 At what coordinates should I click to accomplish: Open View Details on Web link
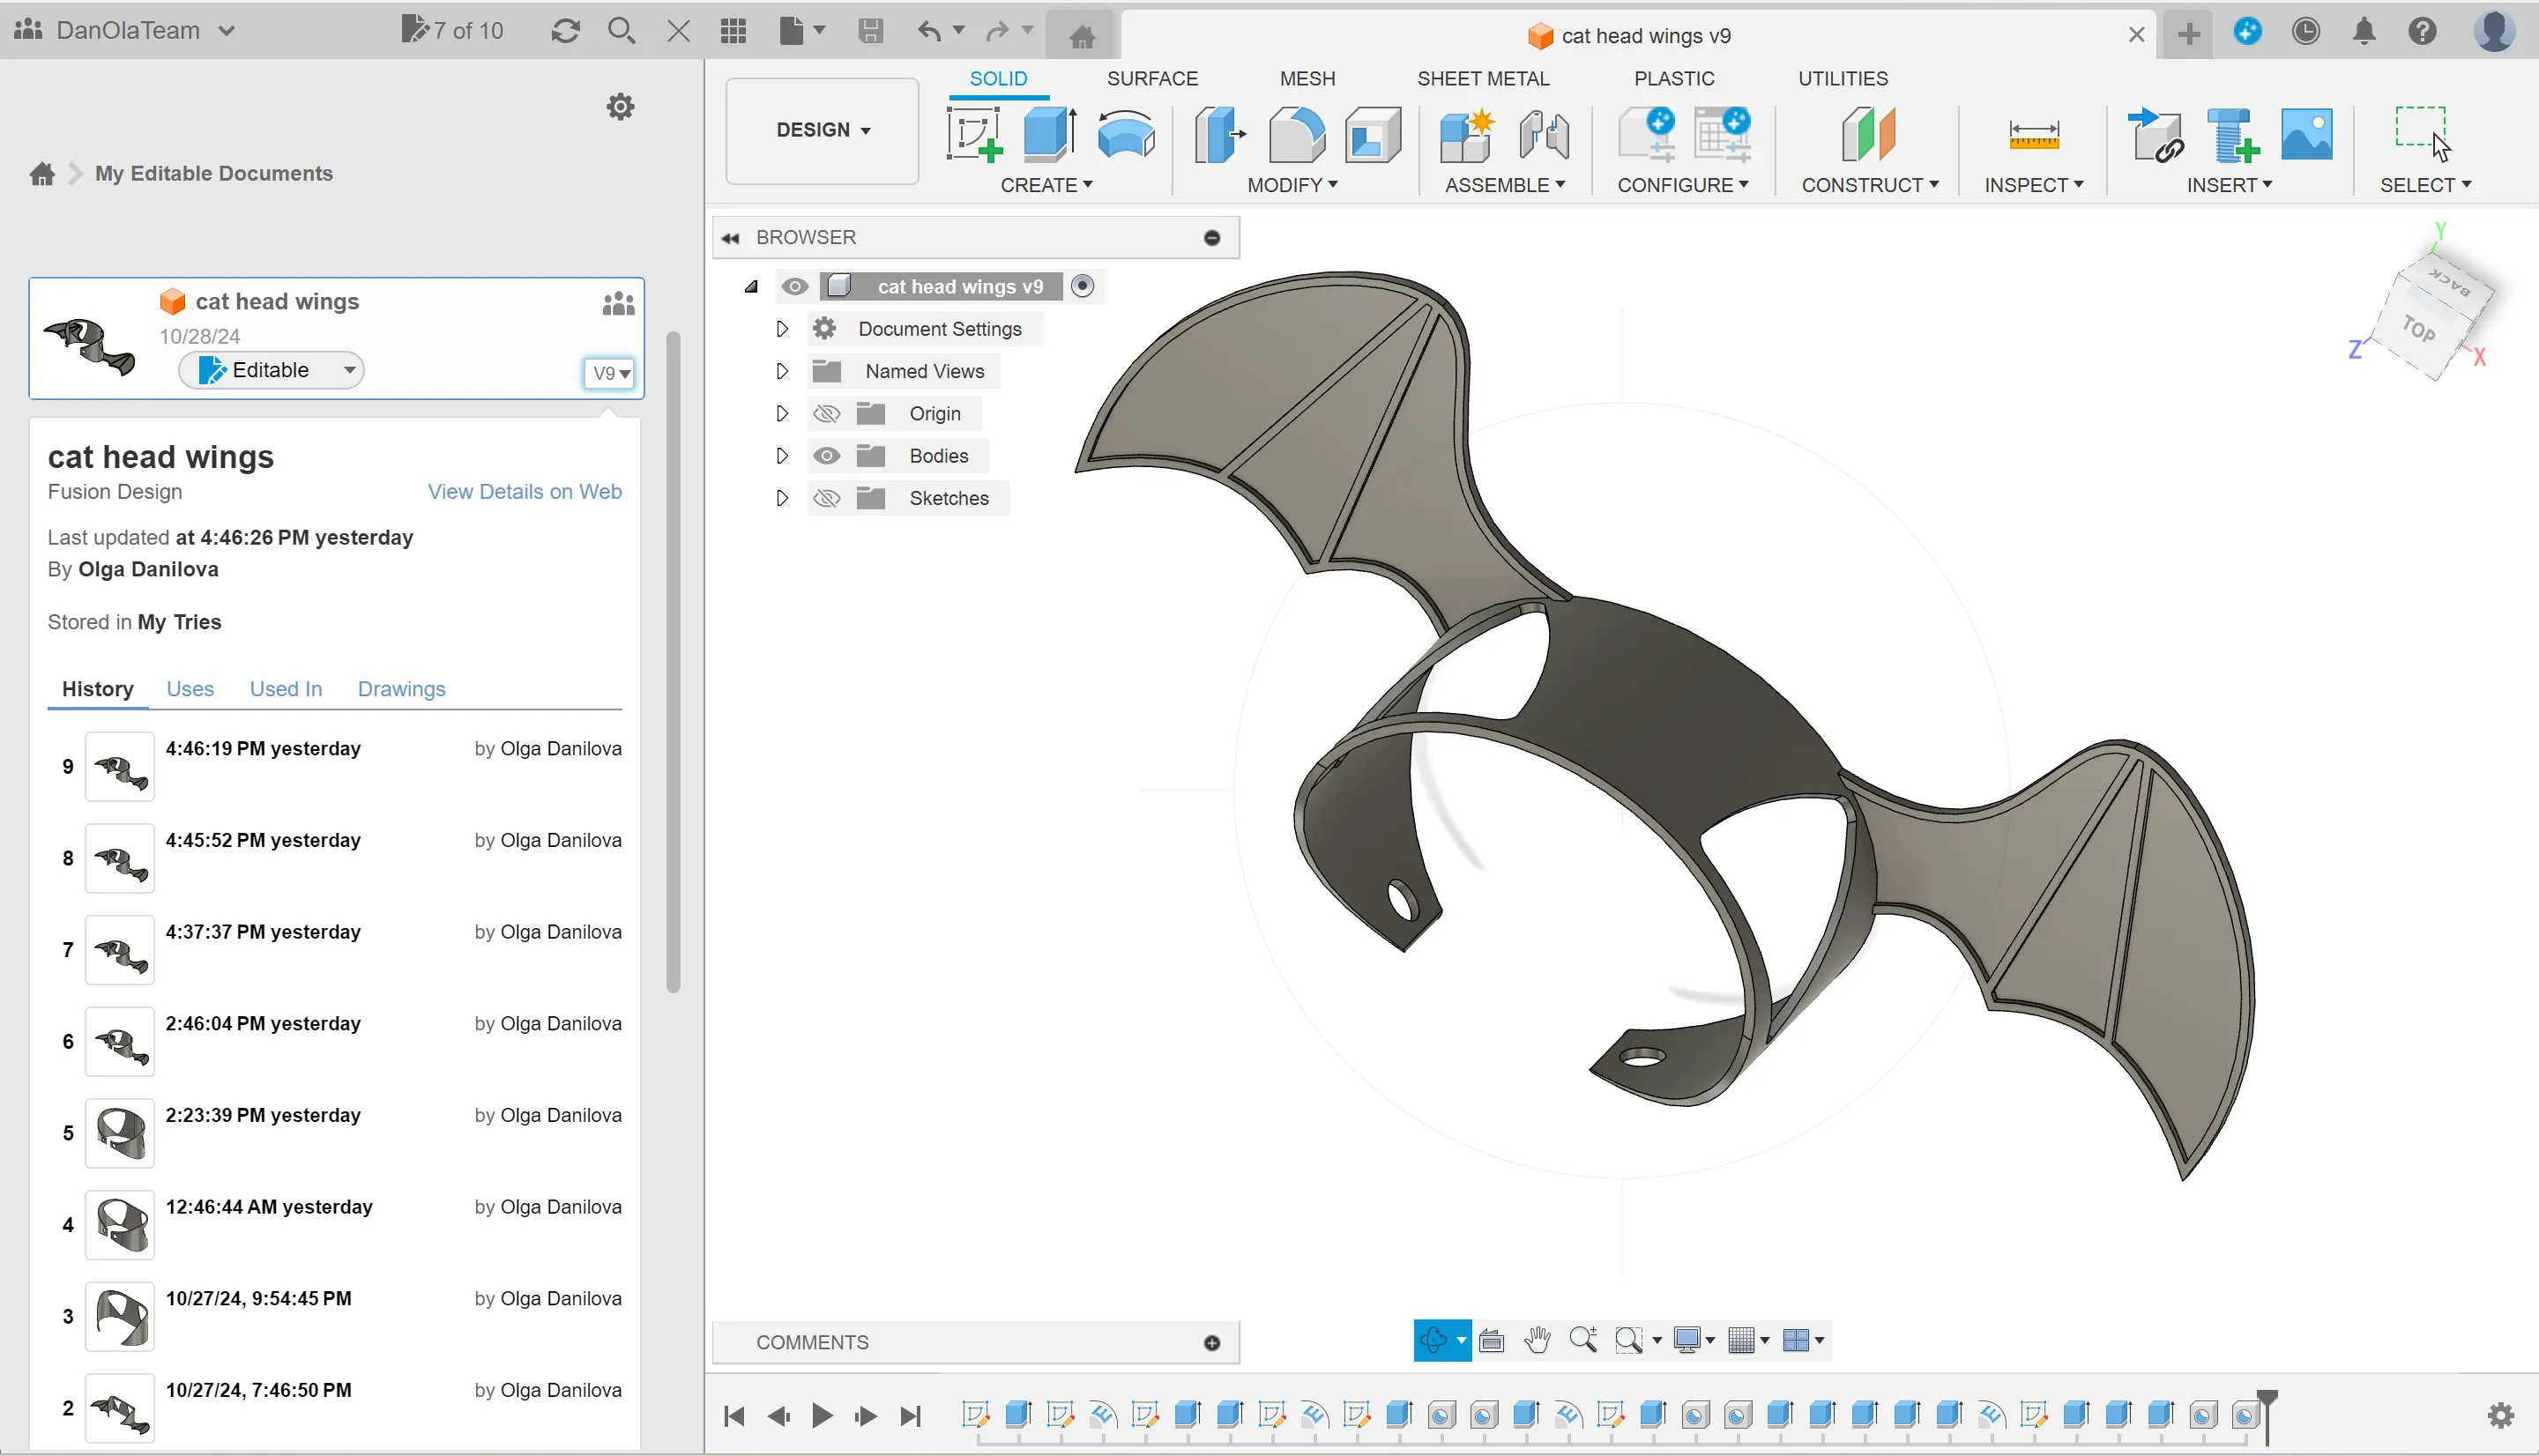[x=524, y=492]
